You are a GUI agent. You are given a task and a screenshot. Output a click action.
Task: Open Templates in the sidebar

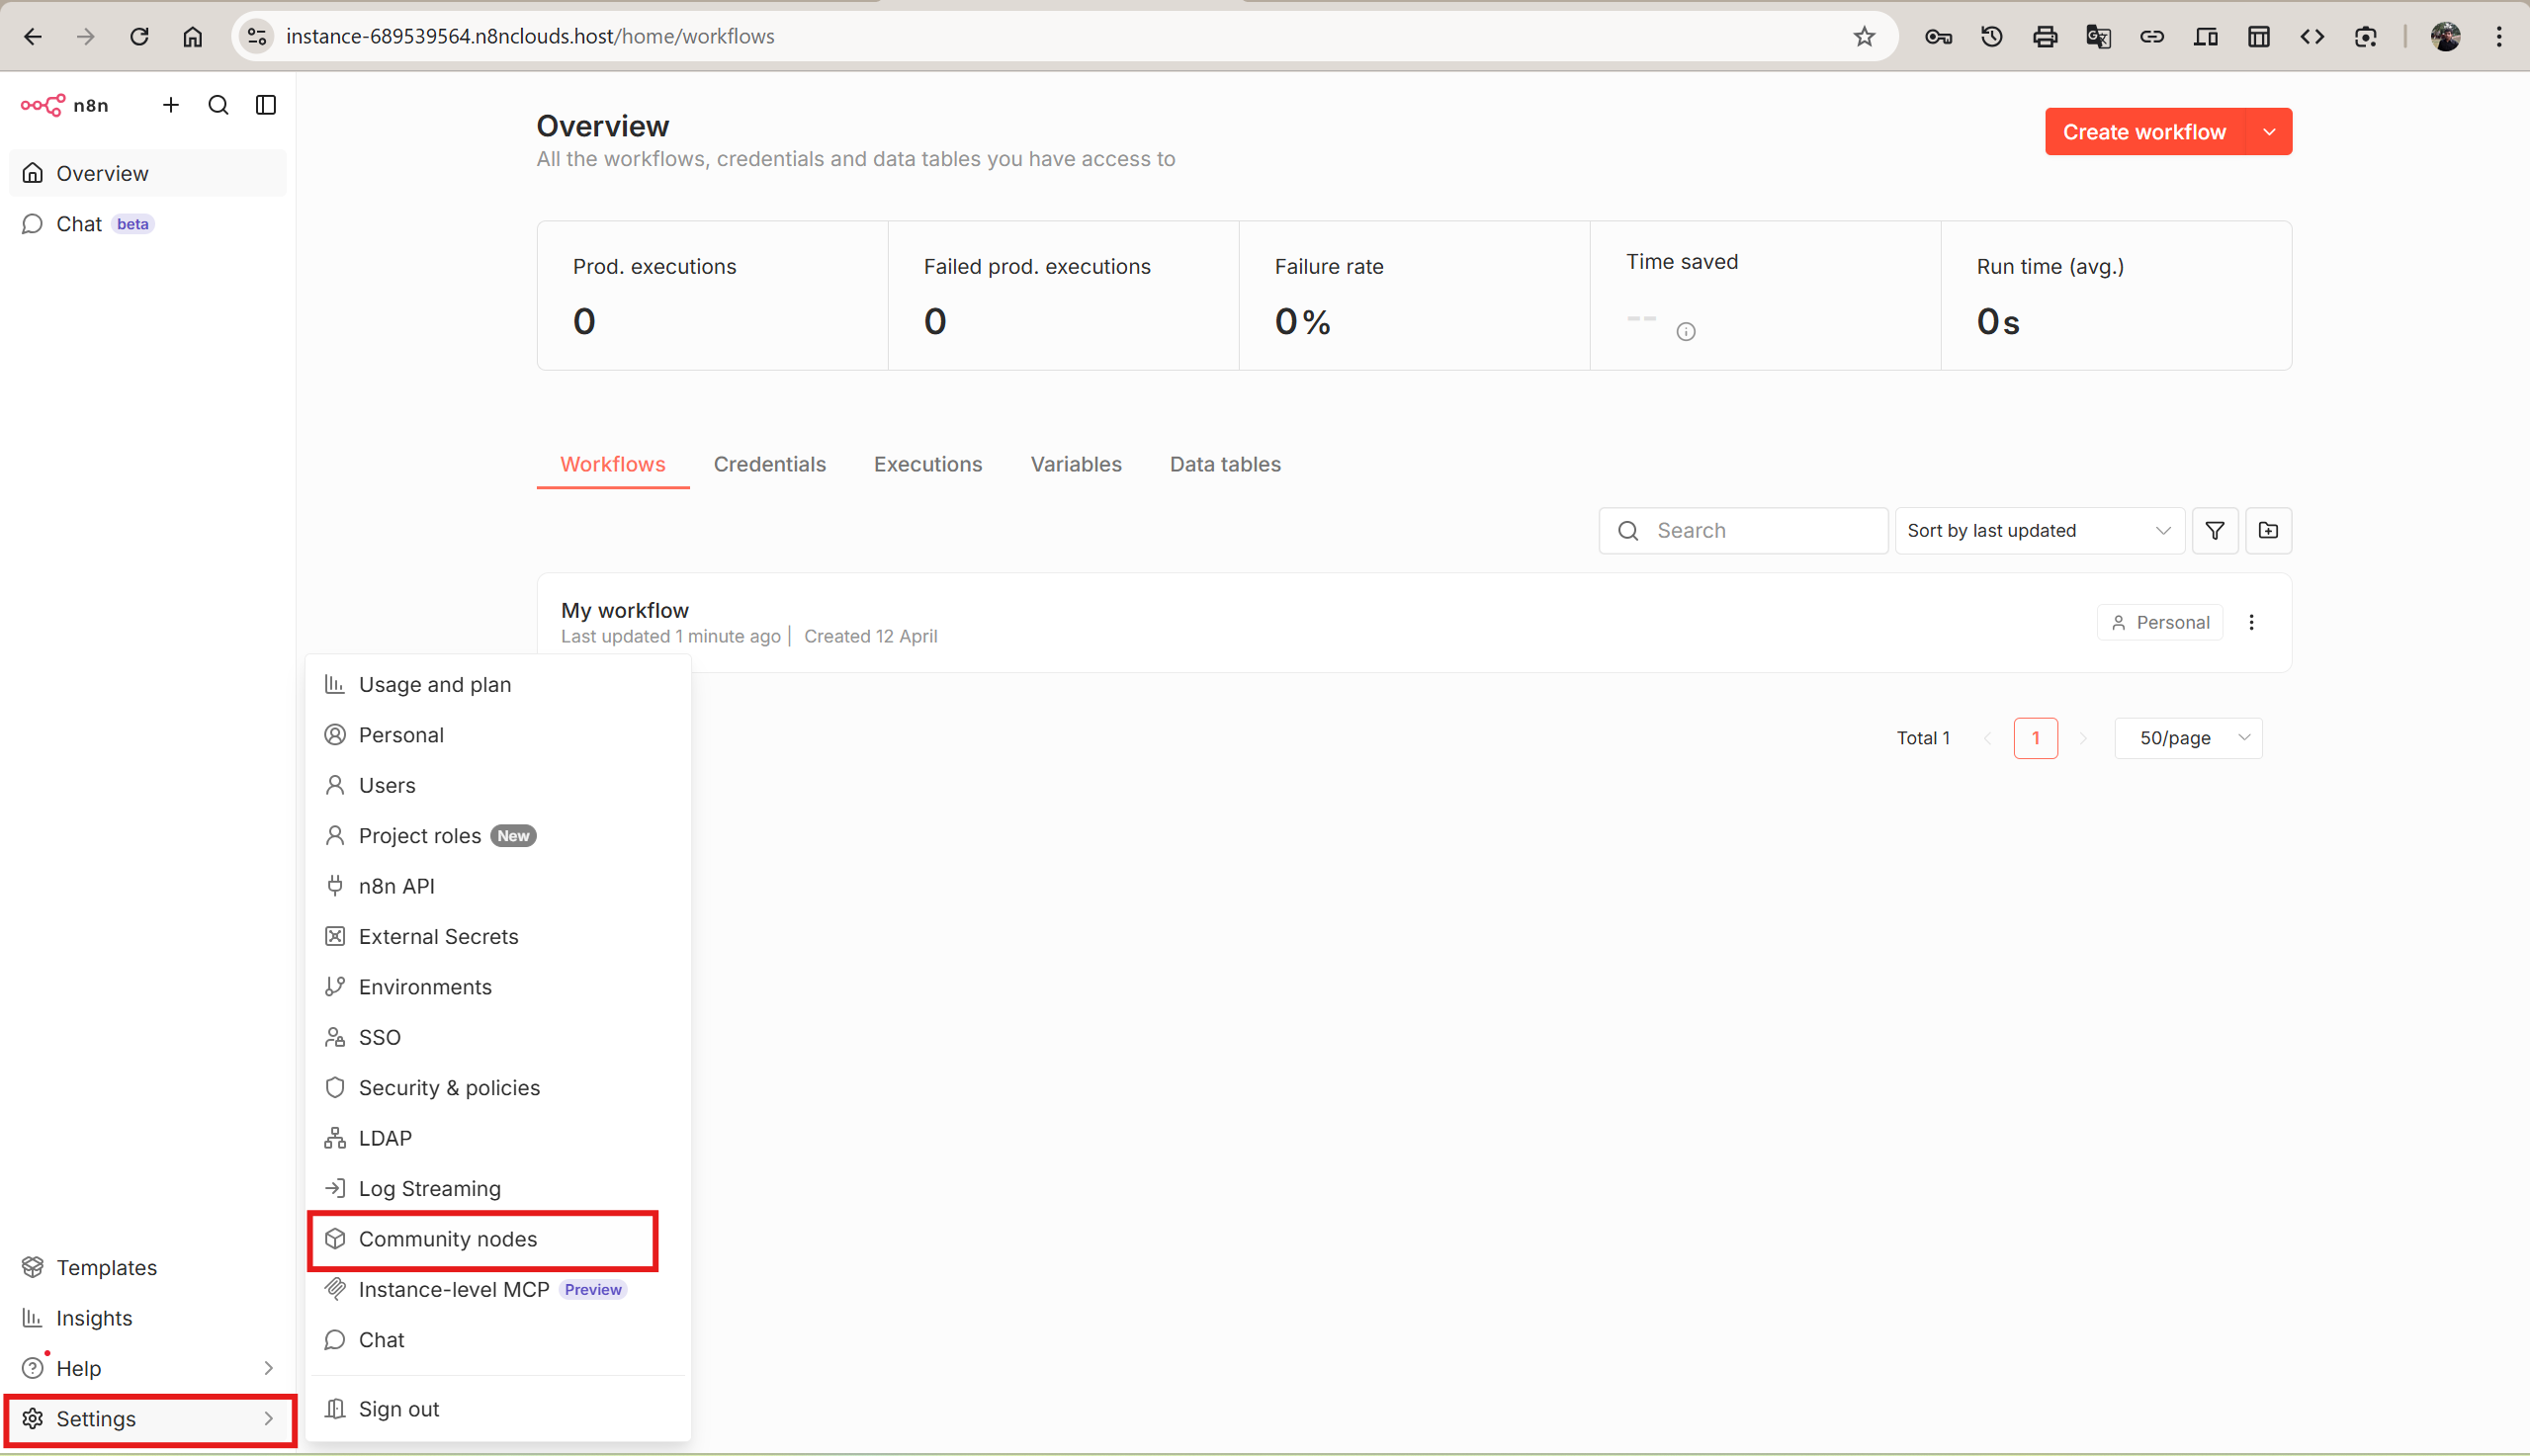(x=148, y=1267)
